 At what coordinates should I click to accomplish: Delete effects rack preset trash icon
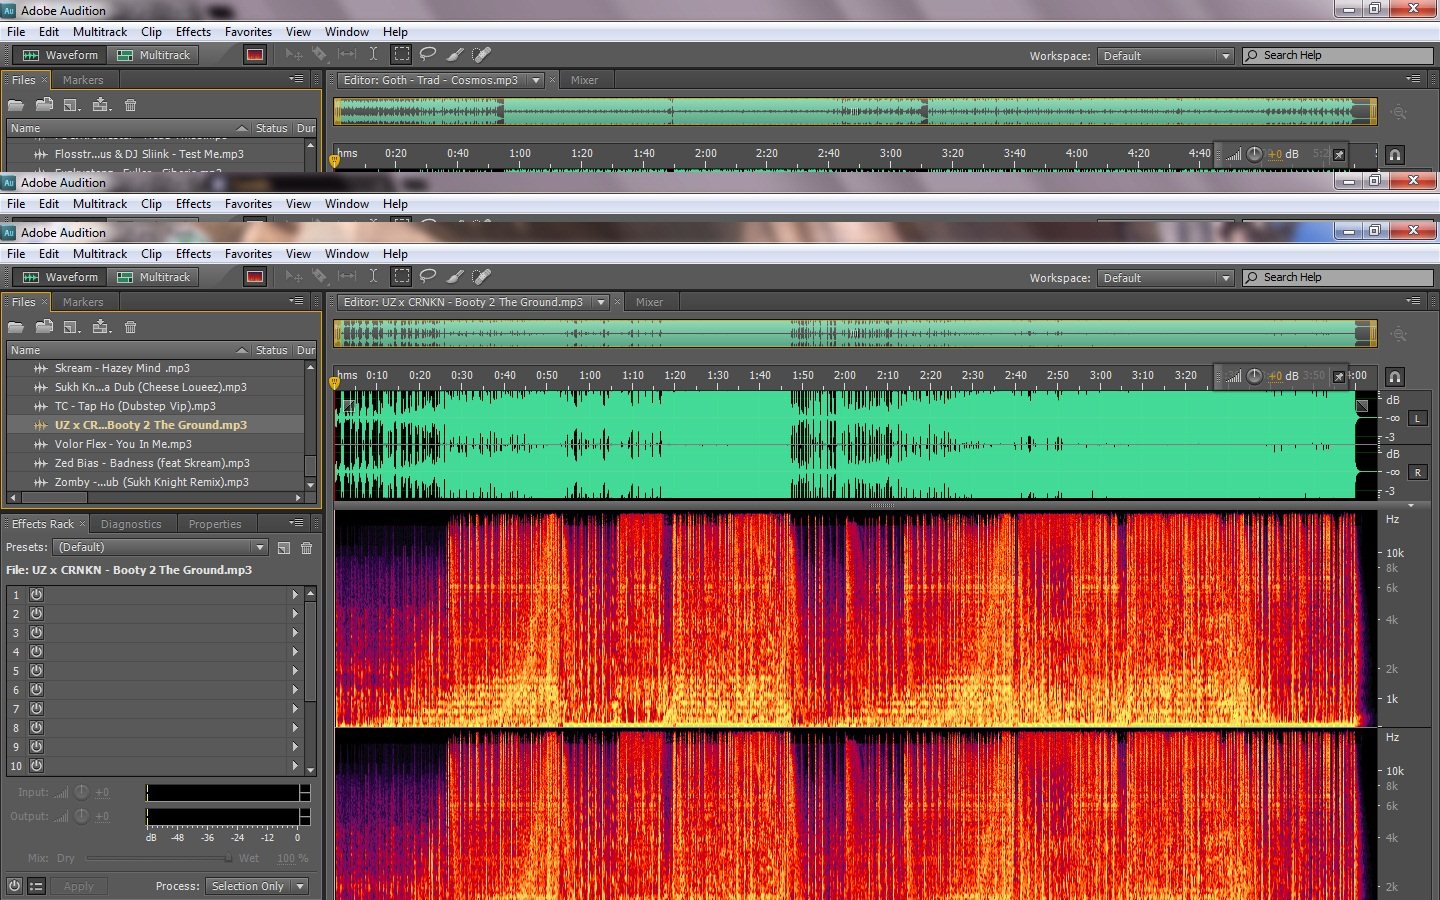[307, 548]
